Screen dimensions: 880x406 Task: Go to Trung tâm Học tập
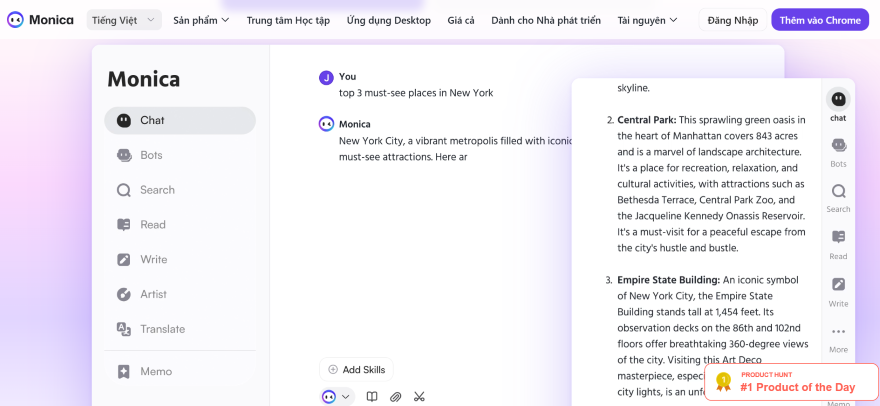(288, 20)
